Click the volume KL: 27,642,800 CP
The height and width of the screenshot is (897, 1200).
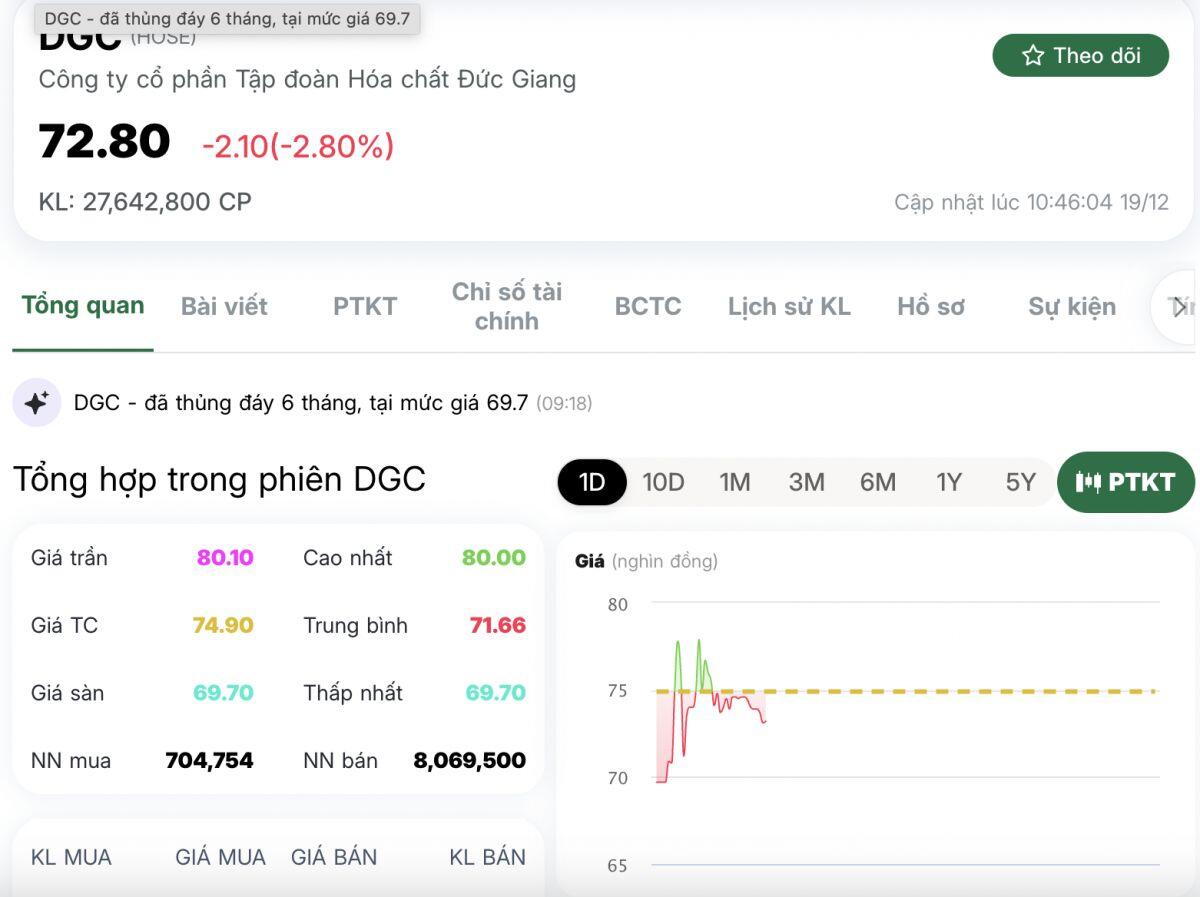coord(145,202)
